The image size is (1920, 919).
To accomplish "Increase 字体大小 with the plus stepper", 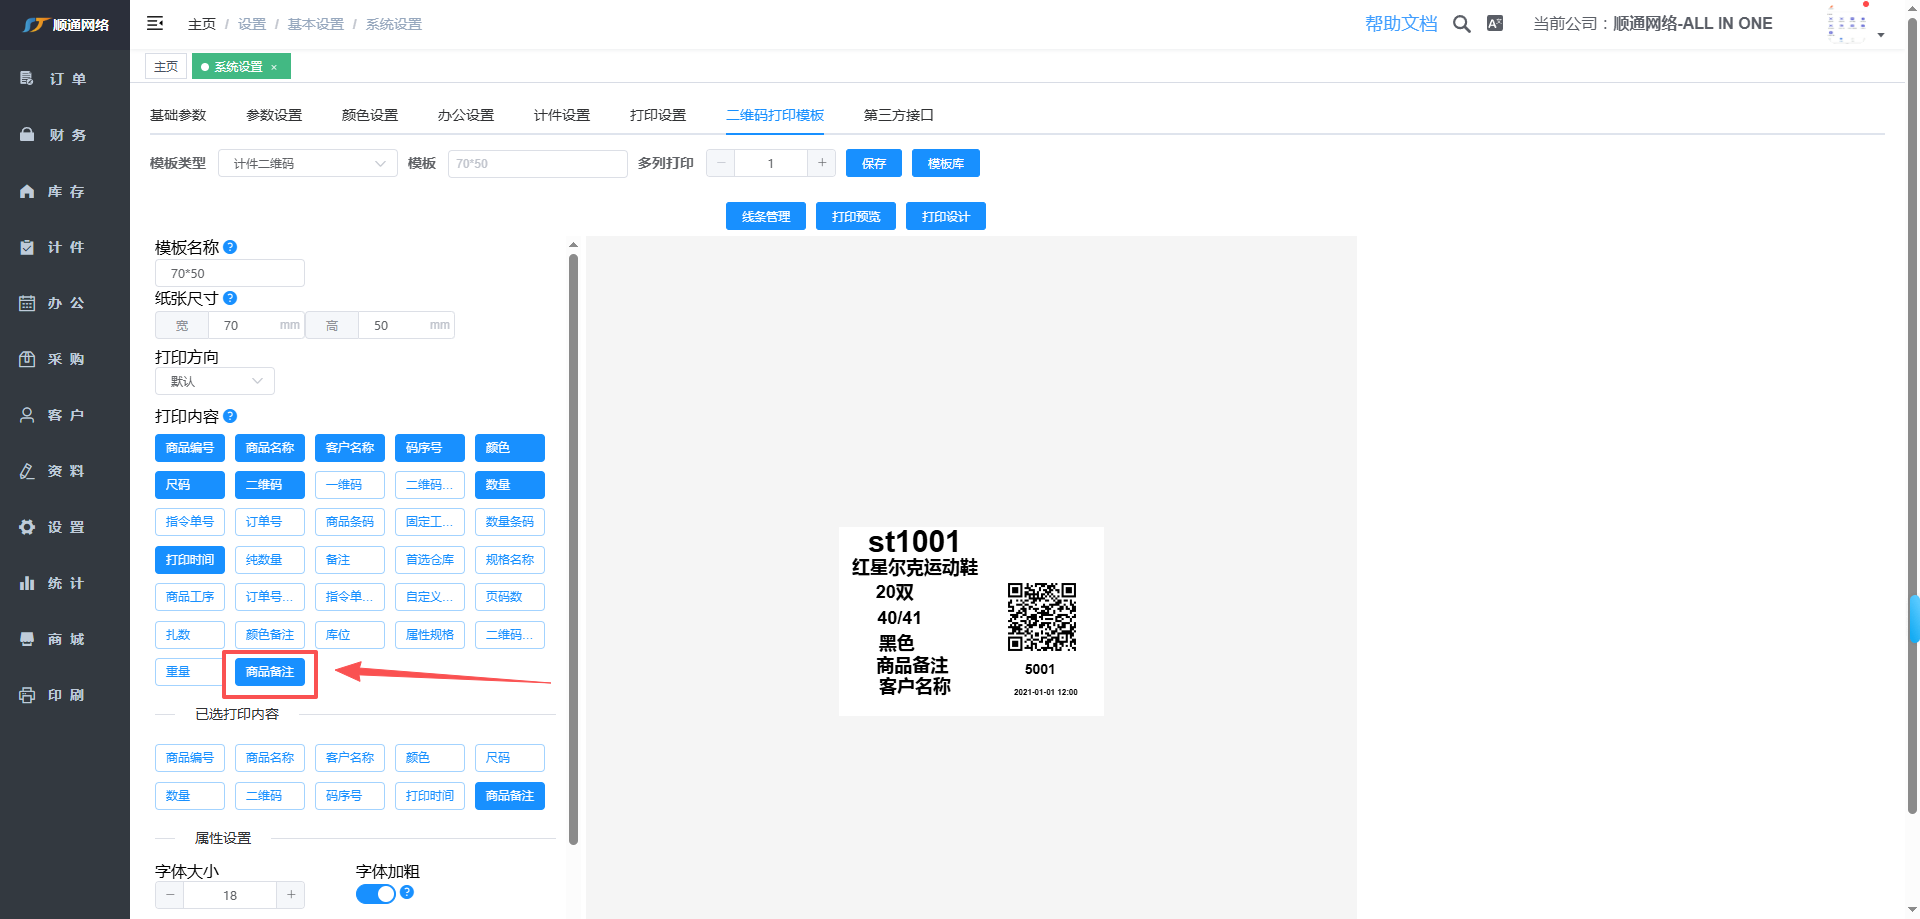I will point(291,895).
